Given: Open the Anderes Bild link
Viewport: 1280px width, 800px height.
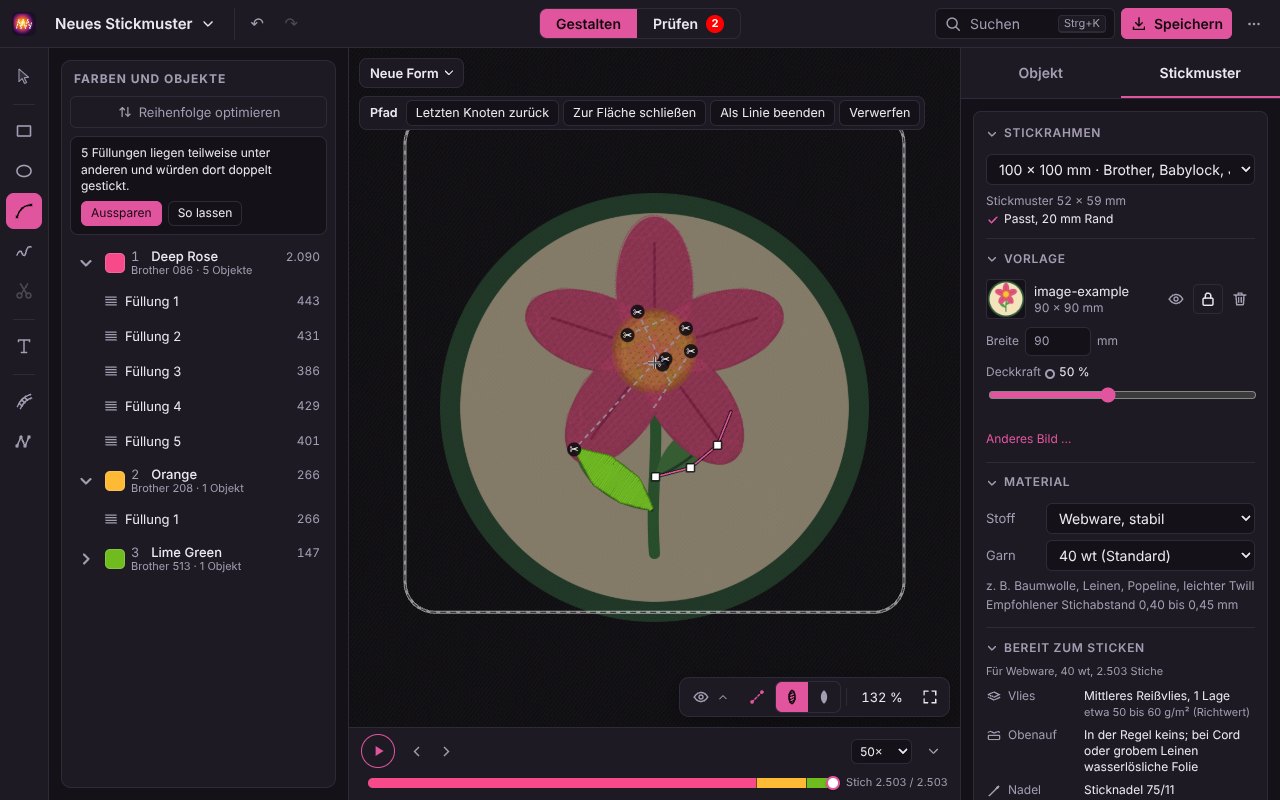Looking at the screenshot, I should point(1028,439).
